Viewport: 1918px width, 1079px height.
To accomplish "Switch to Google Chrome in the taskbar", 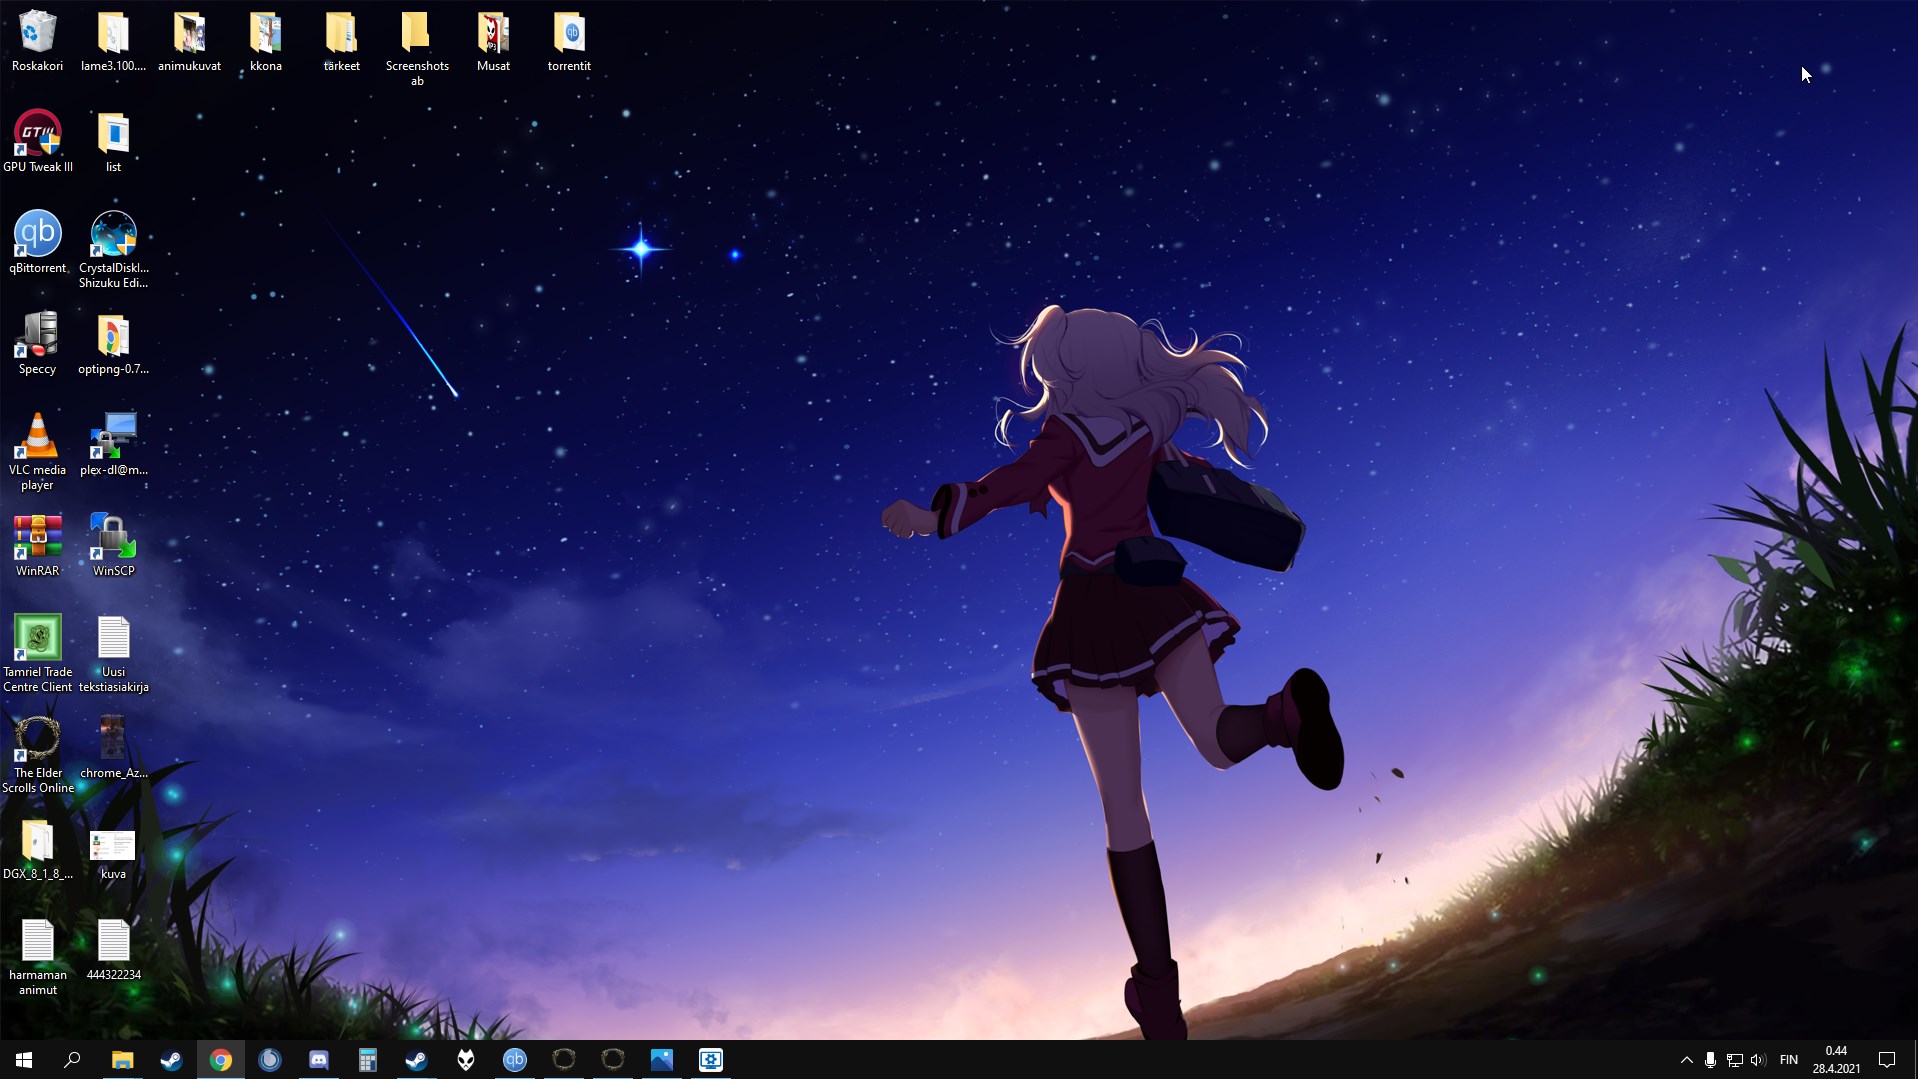I will 221,1060.
